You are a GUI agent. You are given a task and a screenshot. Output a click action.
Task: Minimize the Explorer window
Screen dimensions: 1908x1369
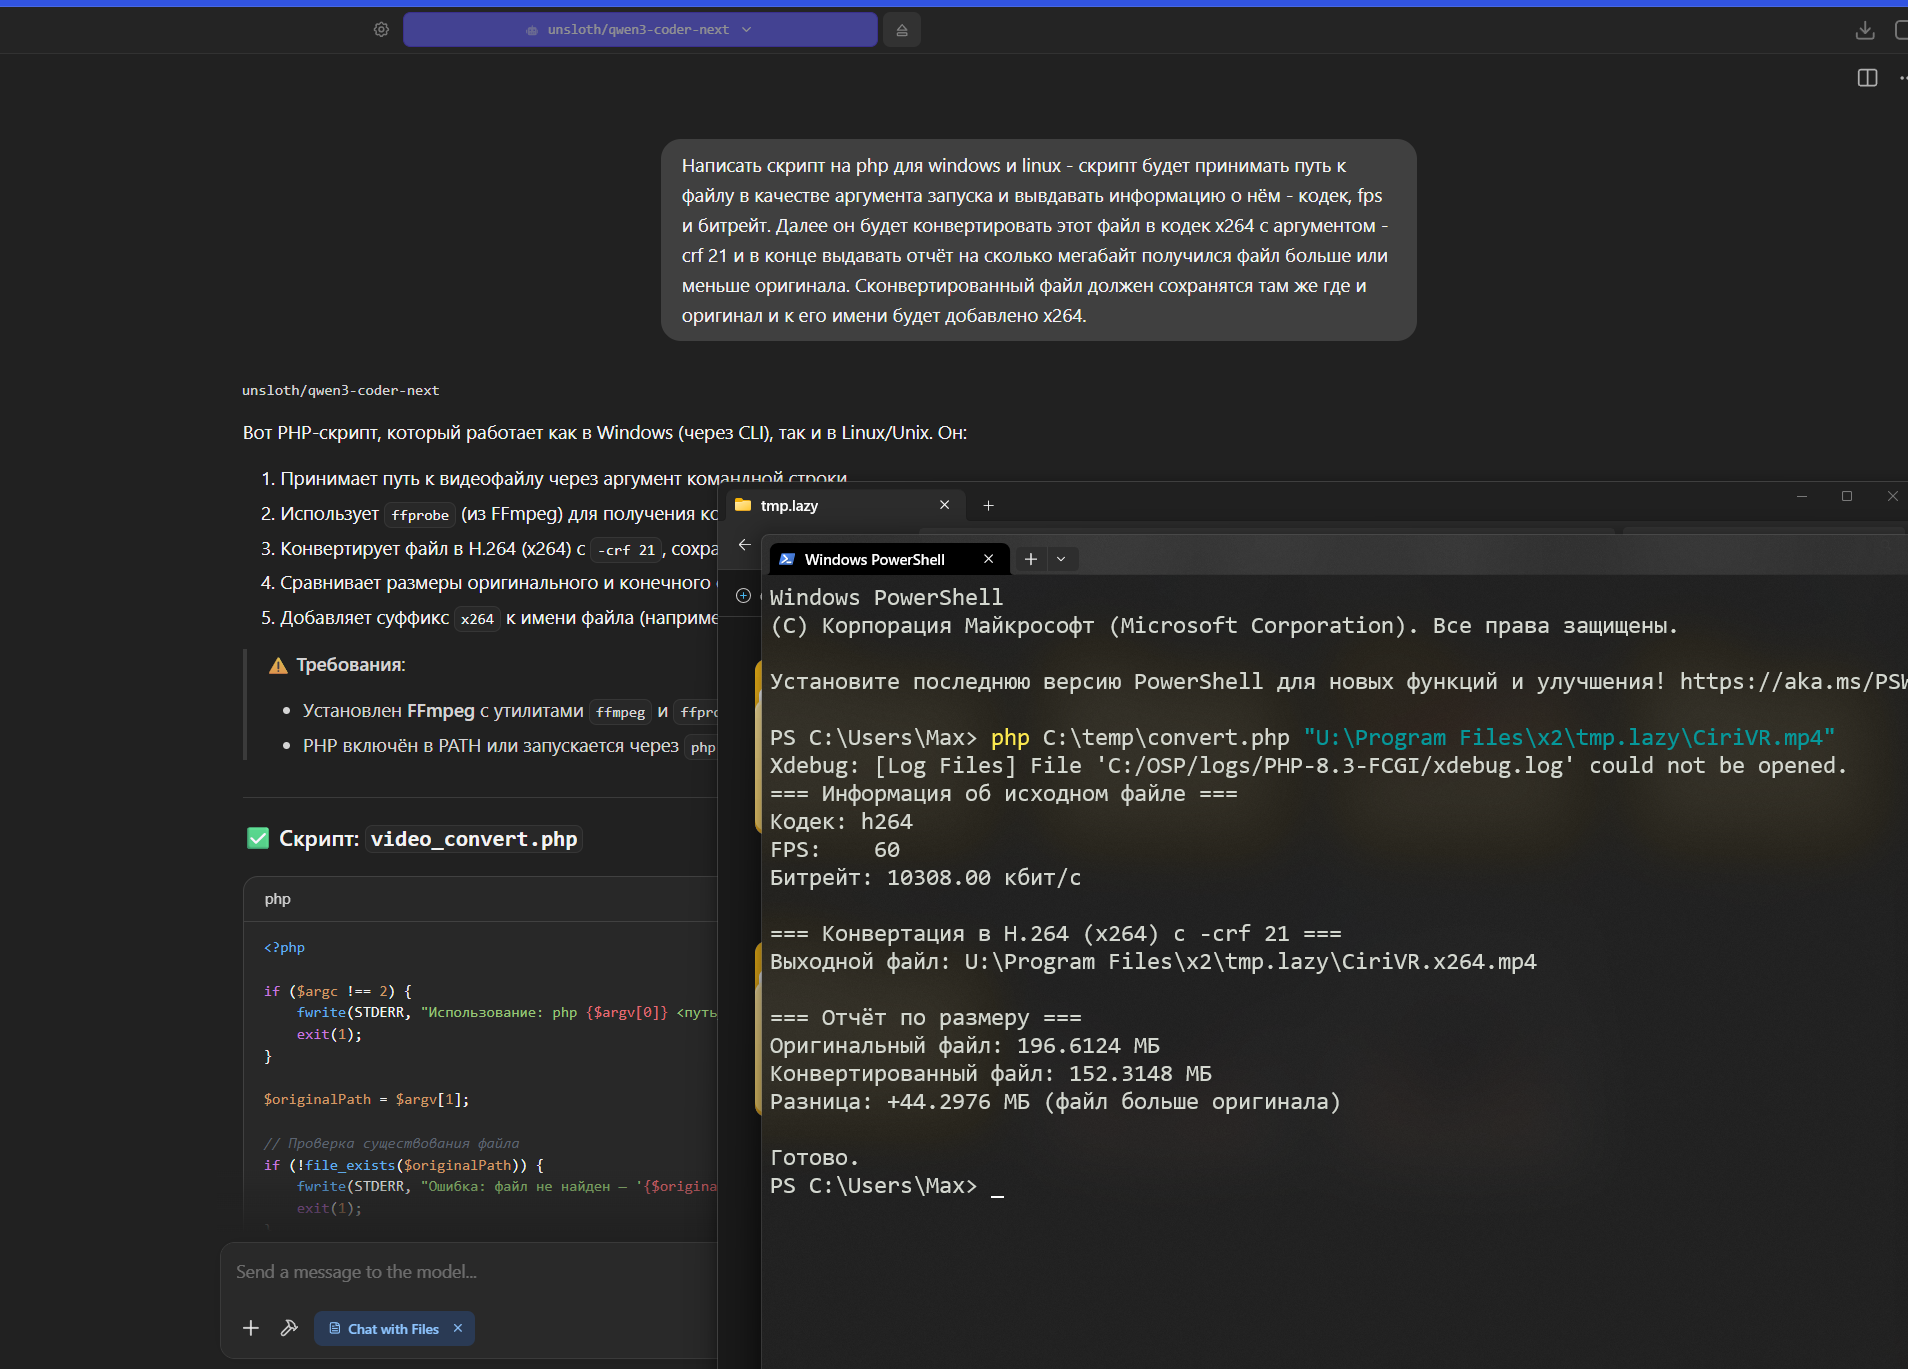click(x=1802, y=496)
